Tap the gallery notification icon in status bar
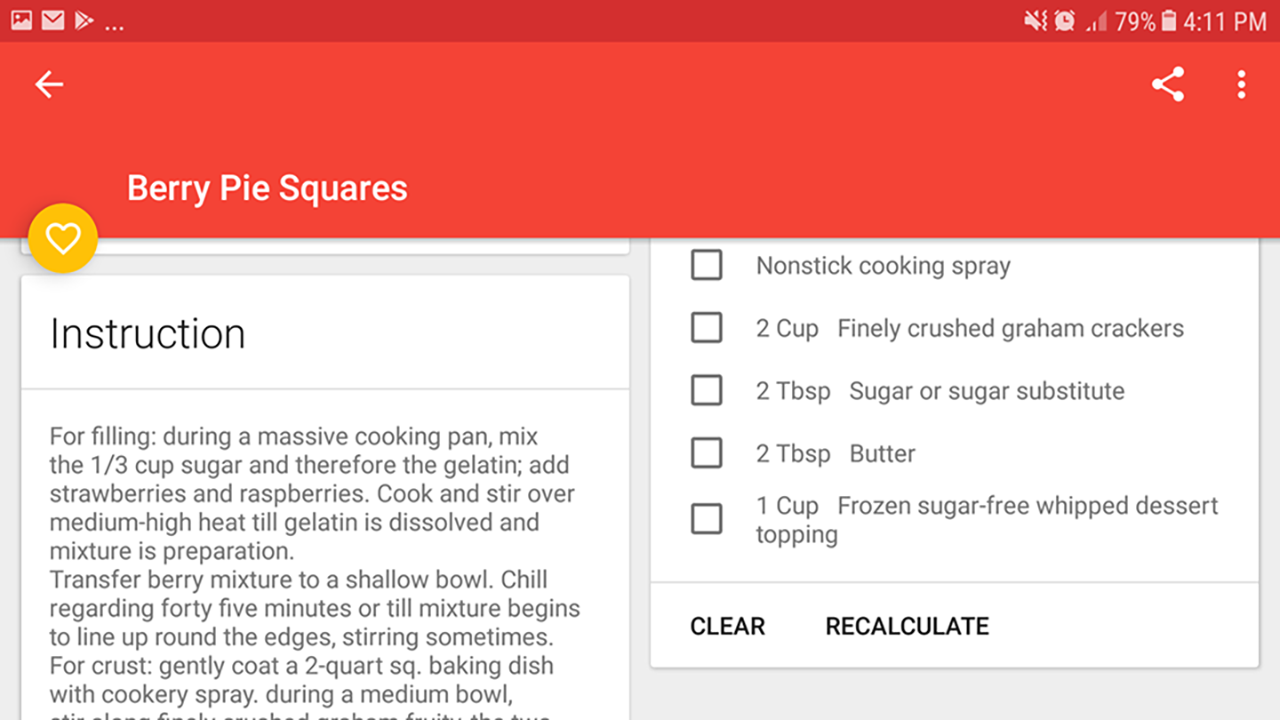The image size is (1280, 720). [21, 19]
